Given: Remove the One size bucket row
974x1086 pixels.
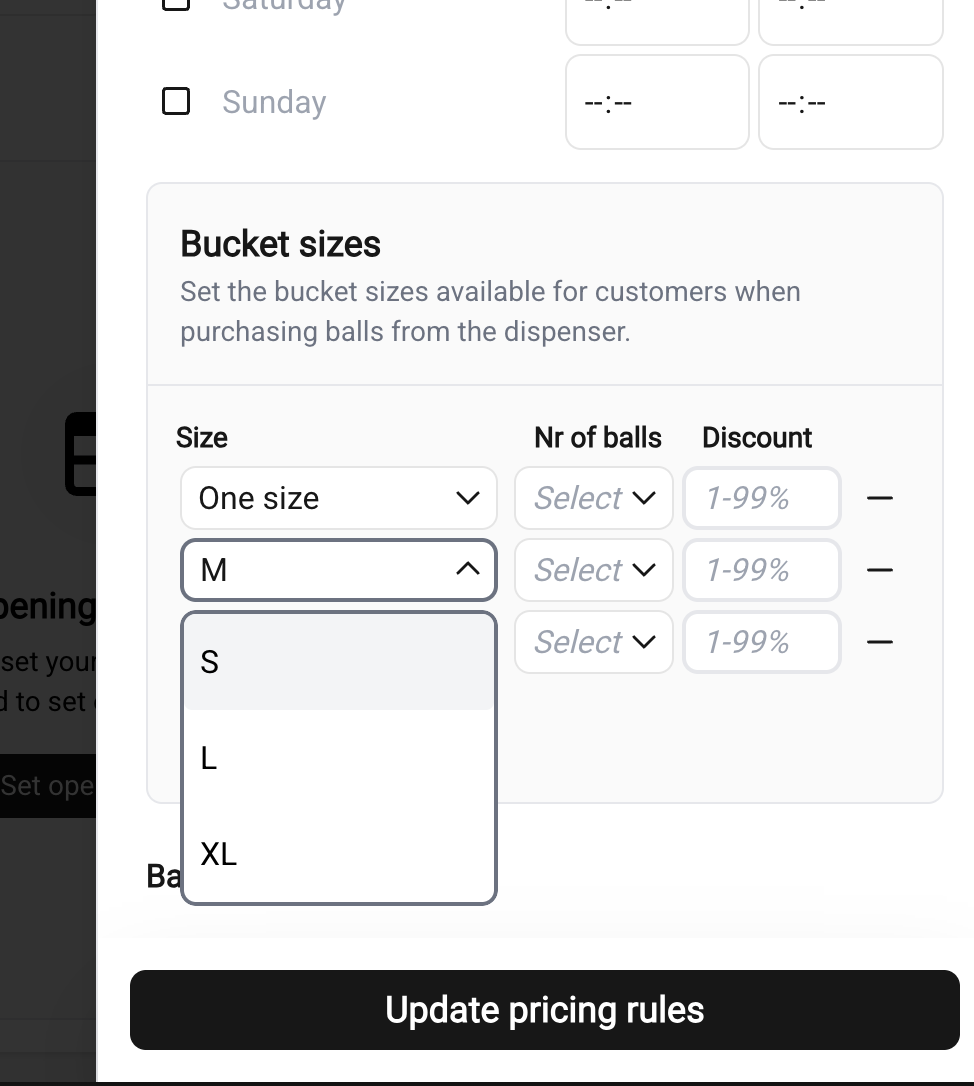Looking at the screenshot, I should click(x=879, y=498).
